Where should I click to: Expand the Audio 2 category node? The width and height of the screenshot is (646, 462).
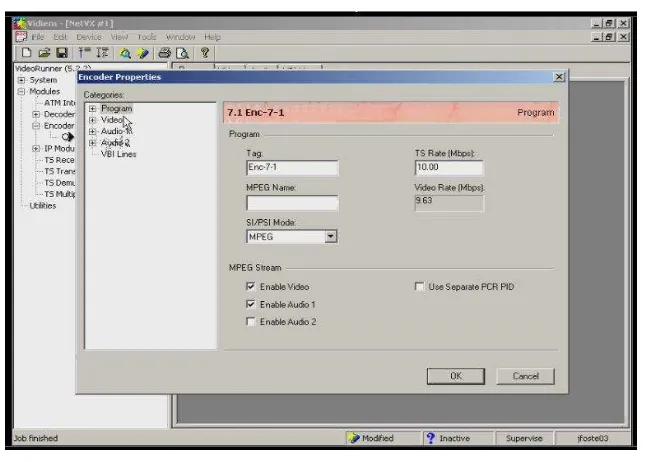coord(93,143)
